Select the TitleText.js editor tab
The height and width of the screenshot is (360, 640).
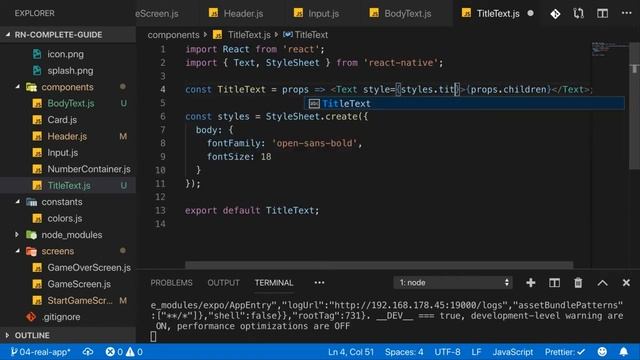498,13
